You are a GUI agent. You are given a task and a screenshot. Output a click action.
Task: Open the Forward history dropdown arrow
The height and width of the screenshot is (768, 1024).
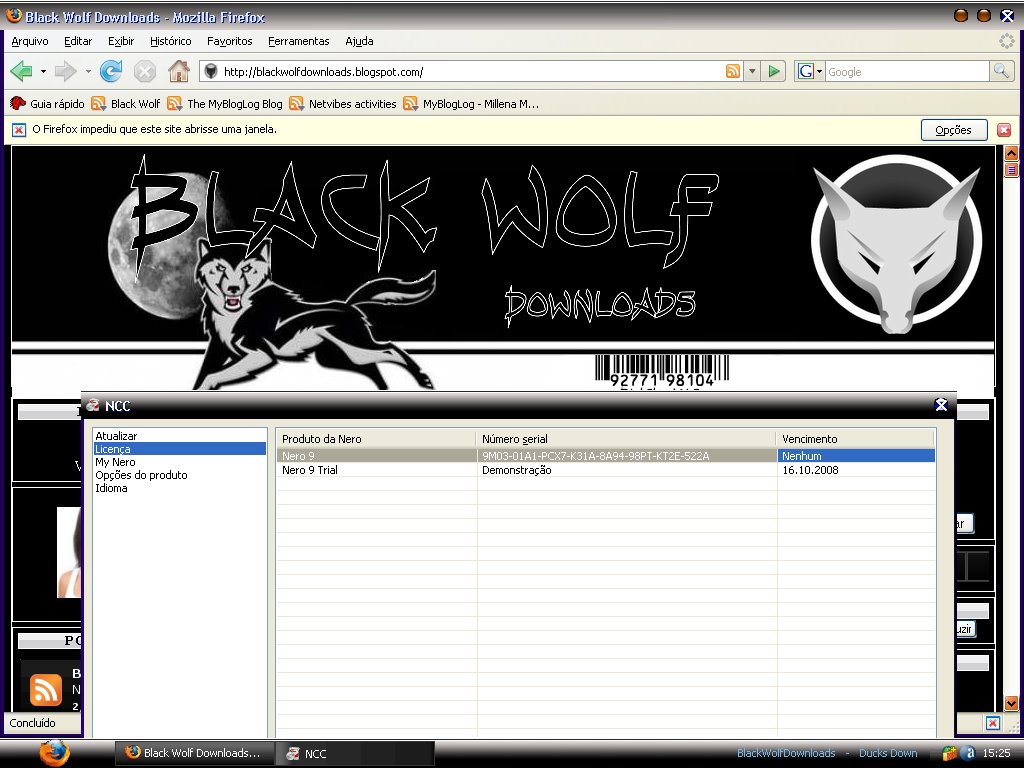point(88,71)
